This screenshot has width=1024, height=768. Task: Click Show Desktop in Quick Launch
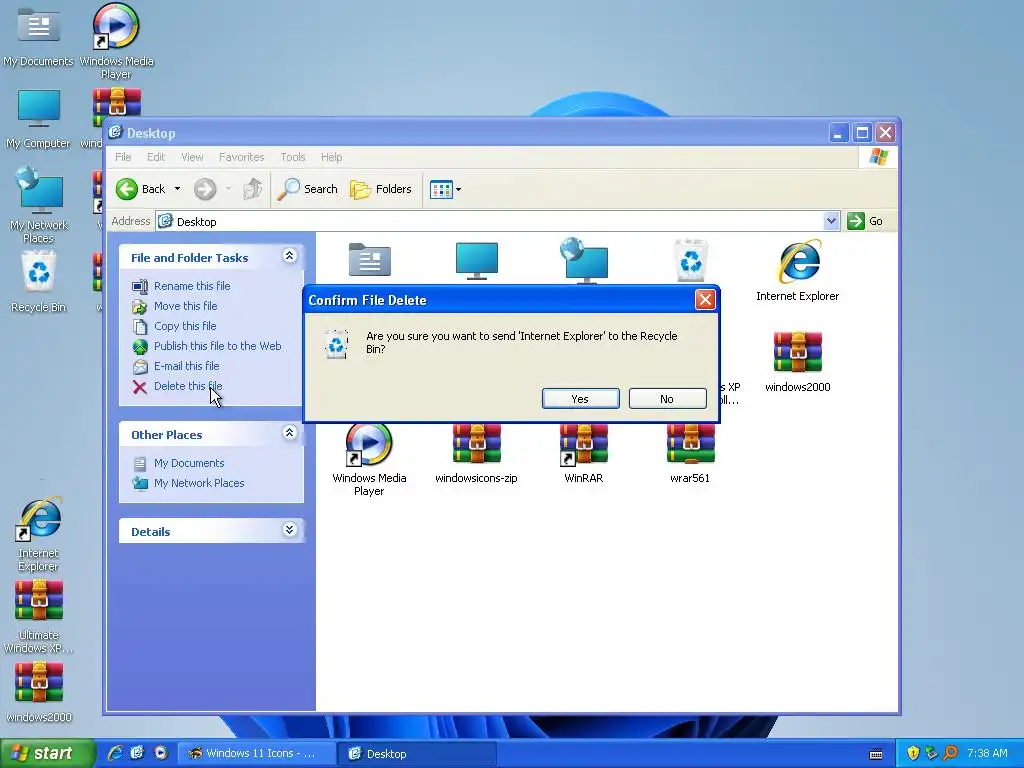click(x=137, y=753)
